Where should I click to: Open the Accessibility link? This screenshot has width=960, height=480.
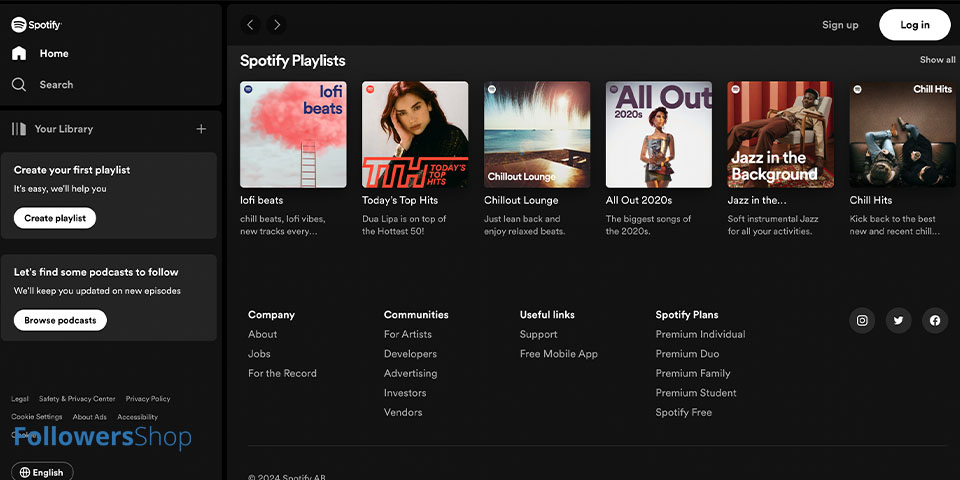[138, 417]
